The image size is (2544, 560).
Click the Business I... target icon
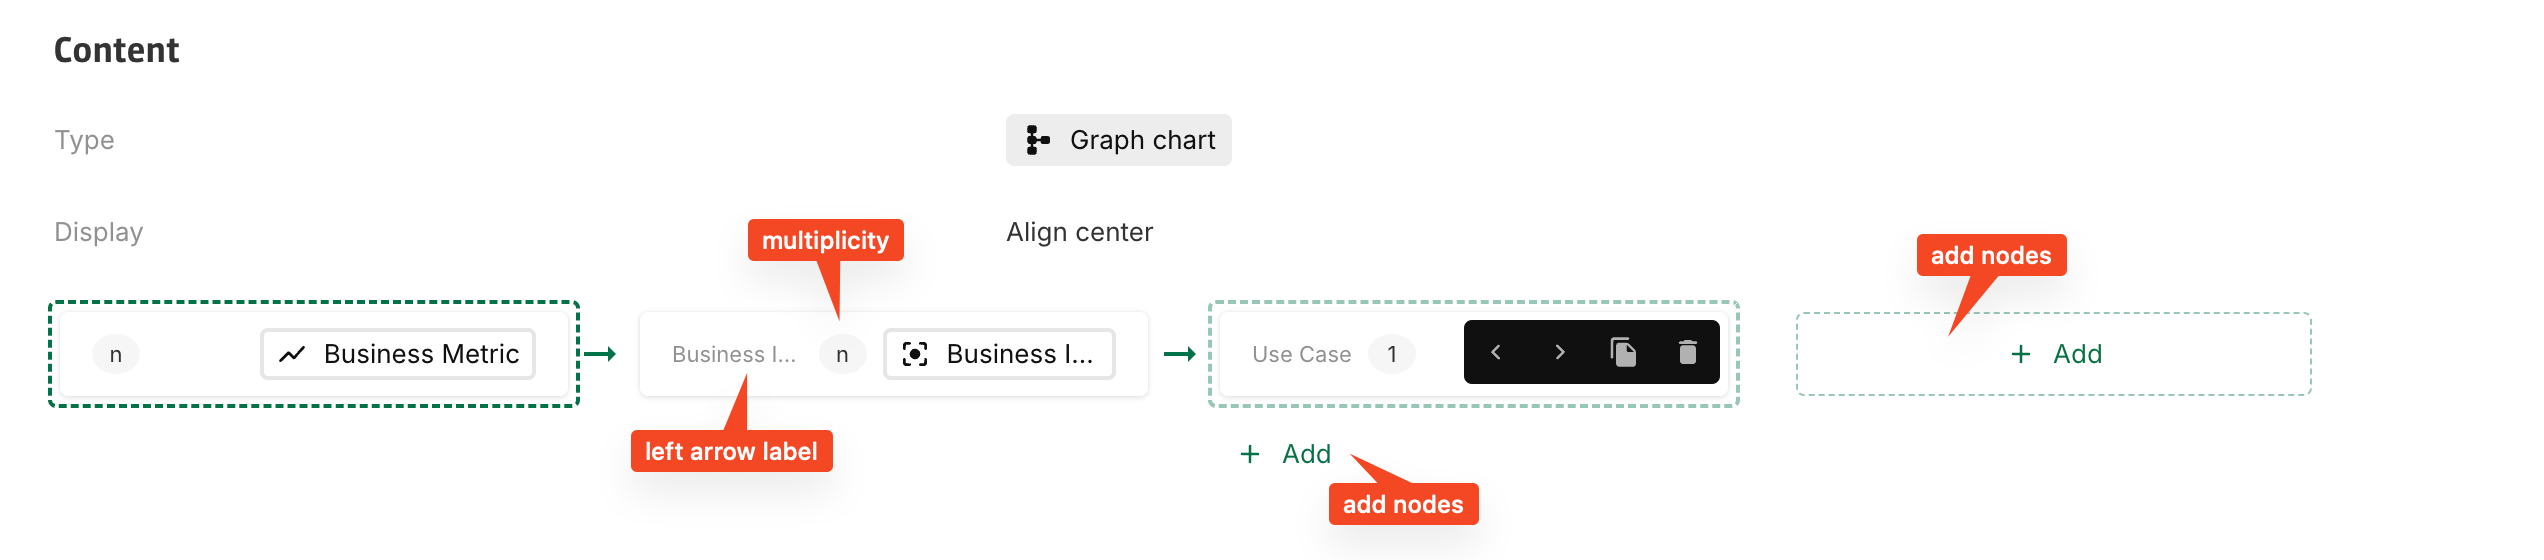pyautogui.click(x=915, y=354)
